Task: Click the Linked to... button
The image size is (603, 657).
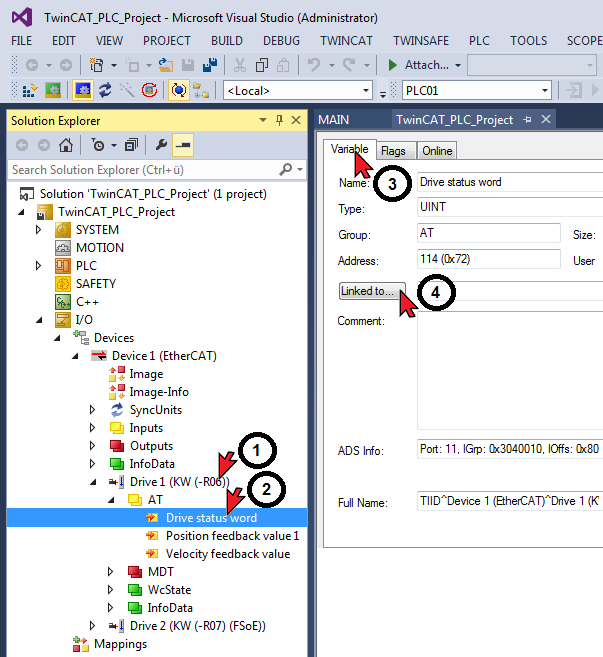Action: click(371, 292)
